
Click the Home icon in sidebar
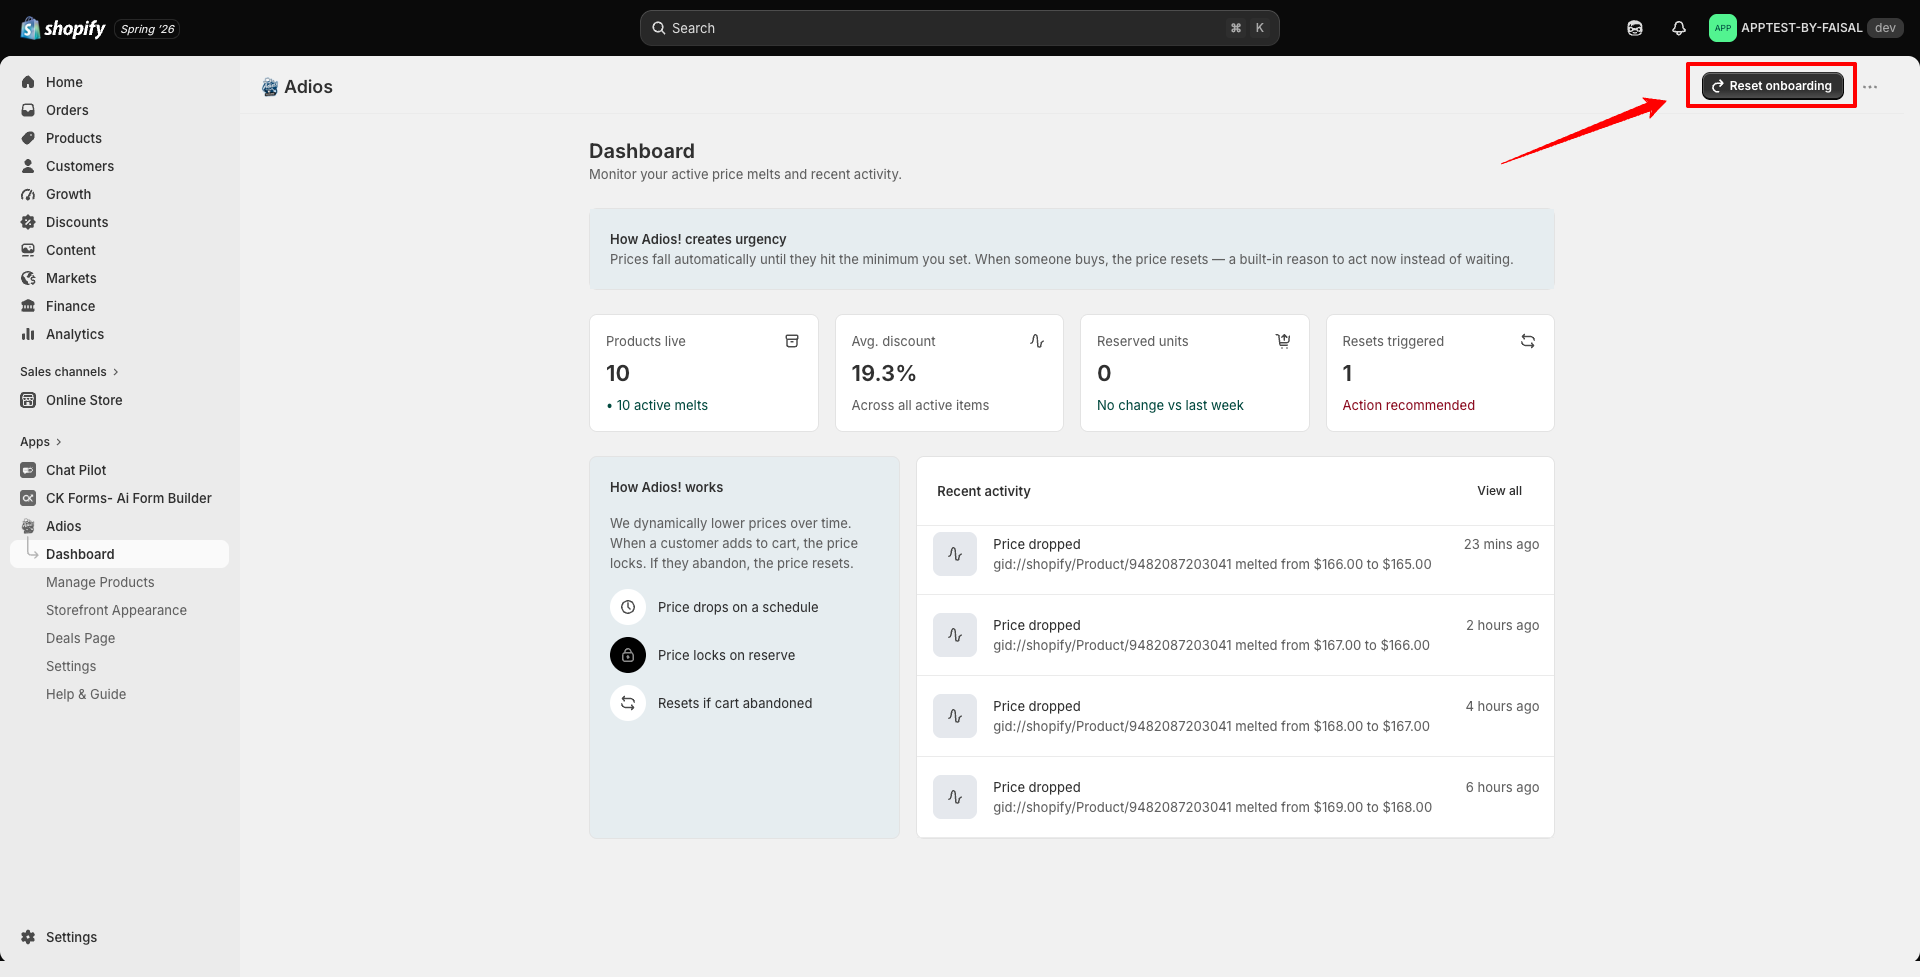click(28, 82)
